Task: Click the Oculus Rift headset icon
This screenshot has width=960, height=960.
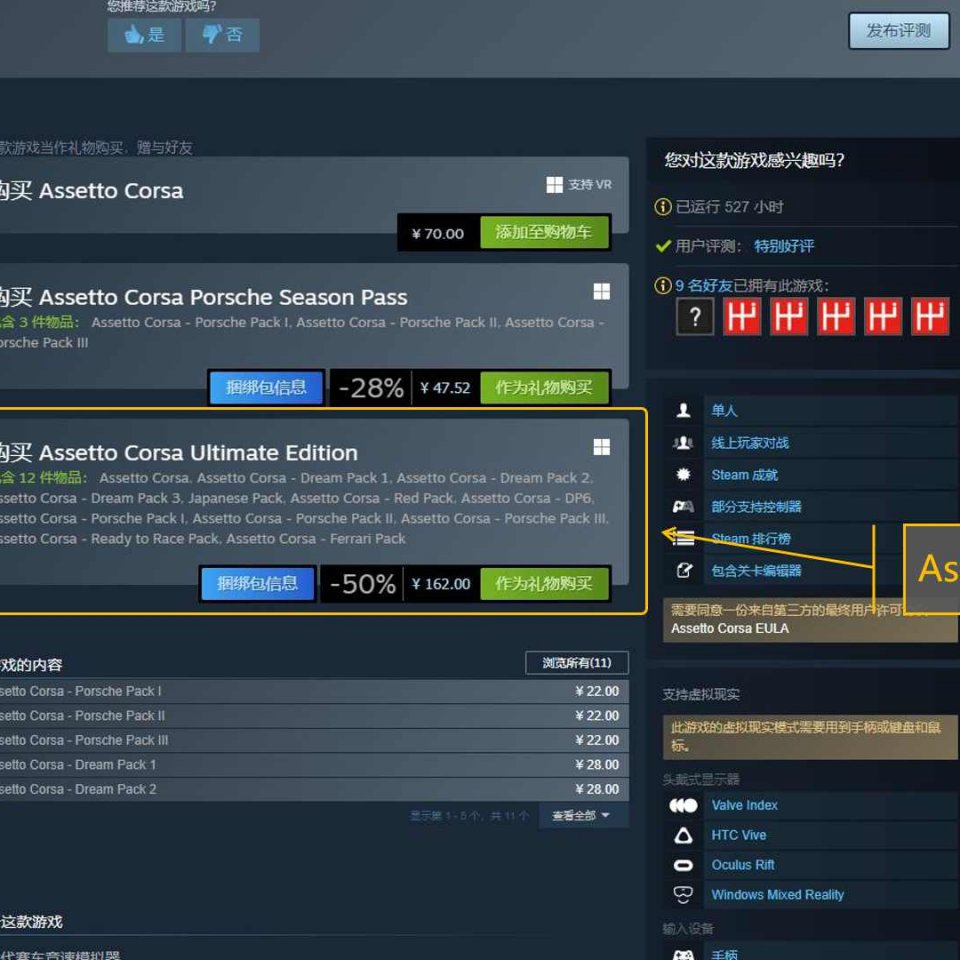Action: (x=683, y=865)
